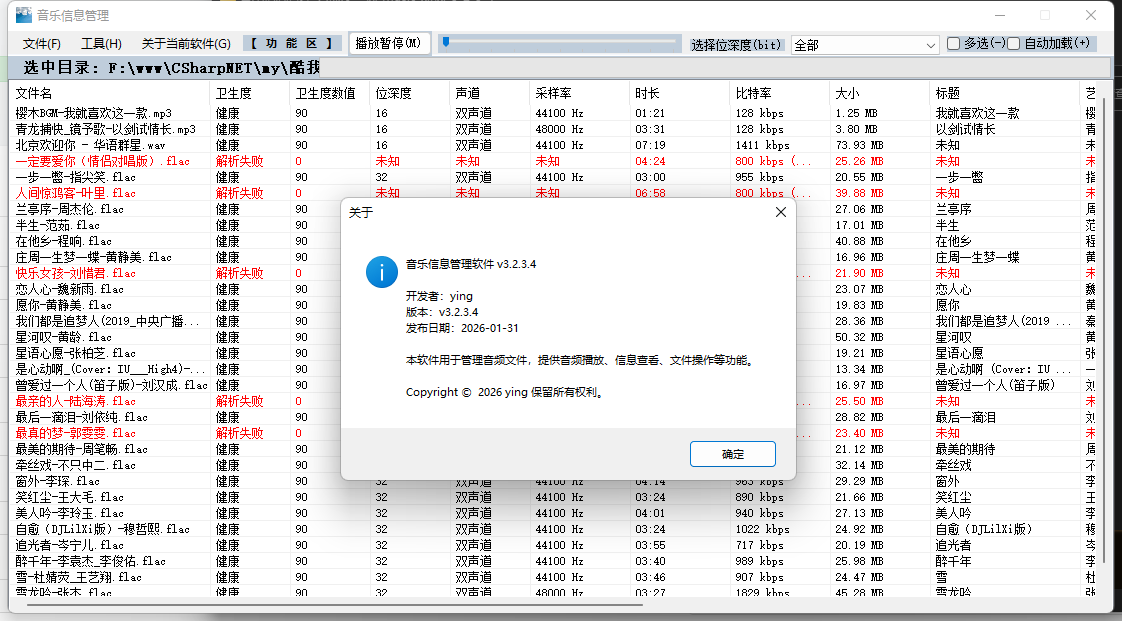Select file 半生-范茹.flac

point(58,225)
